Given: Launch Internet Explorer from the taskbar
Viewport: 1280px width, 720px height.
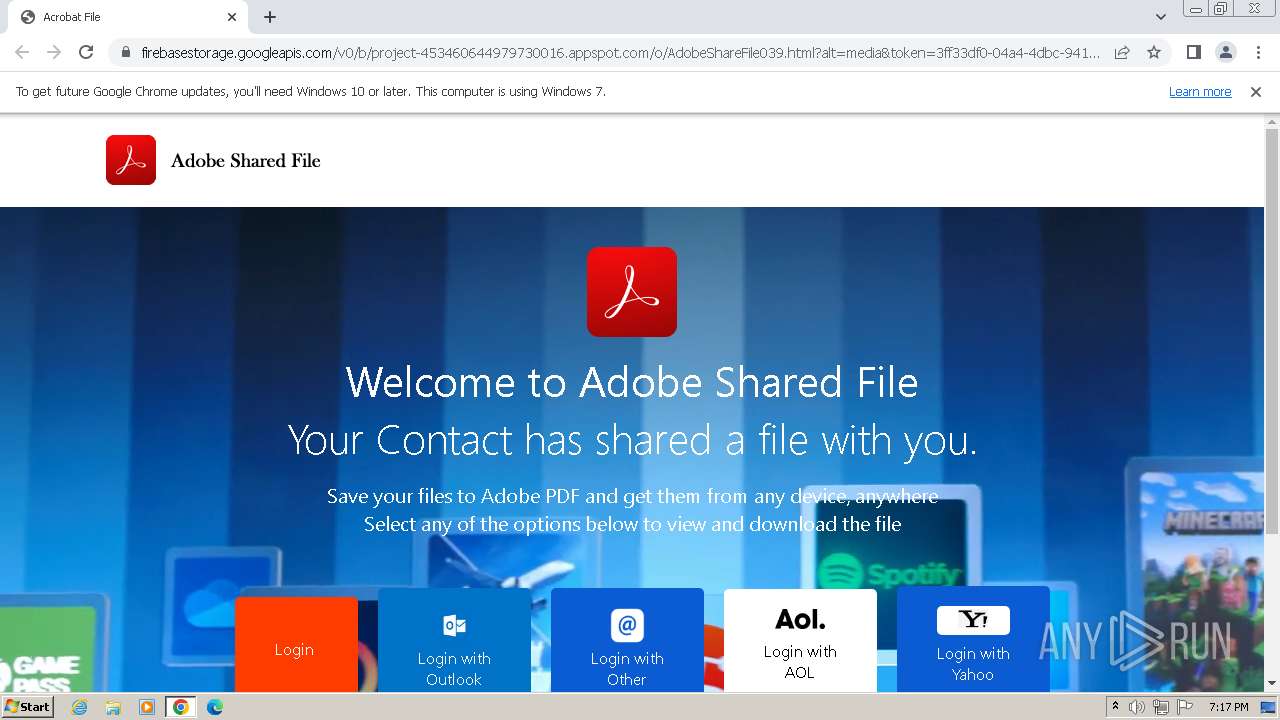Looking at the screenshot, I should (80, 707).
